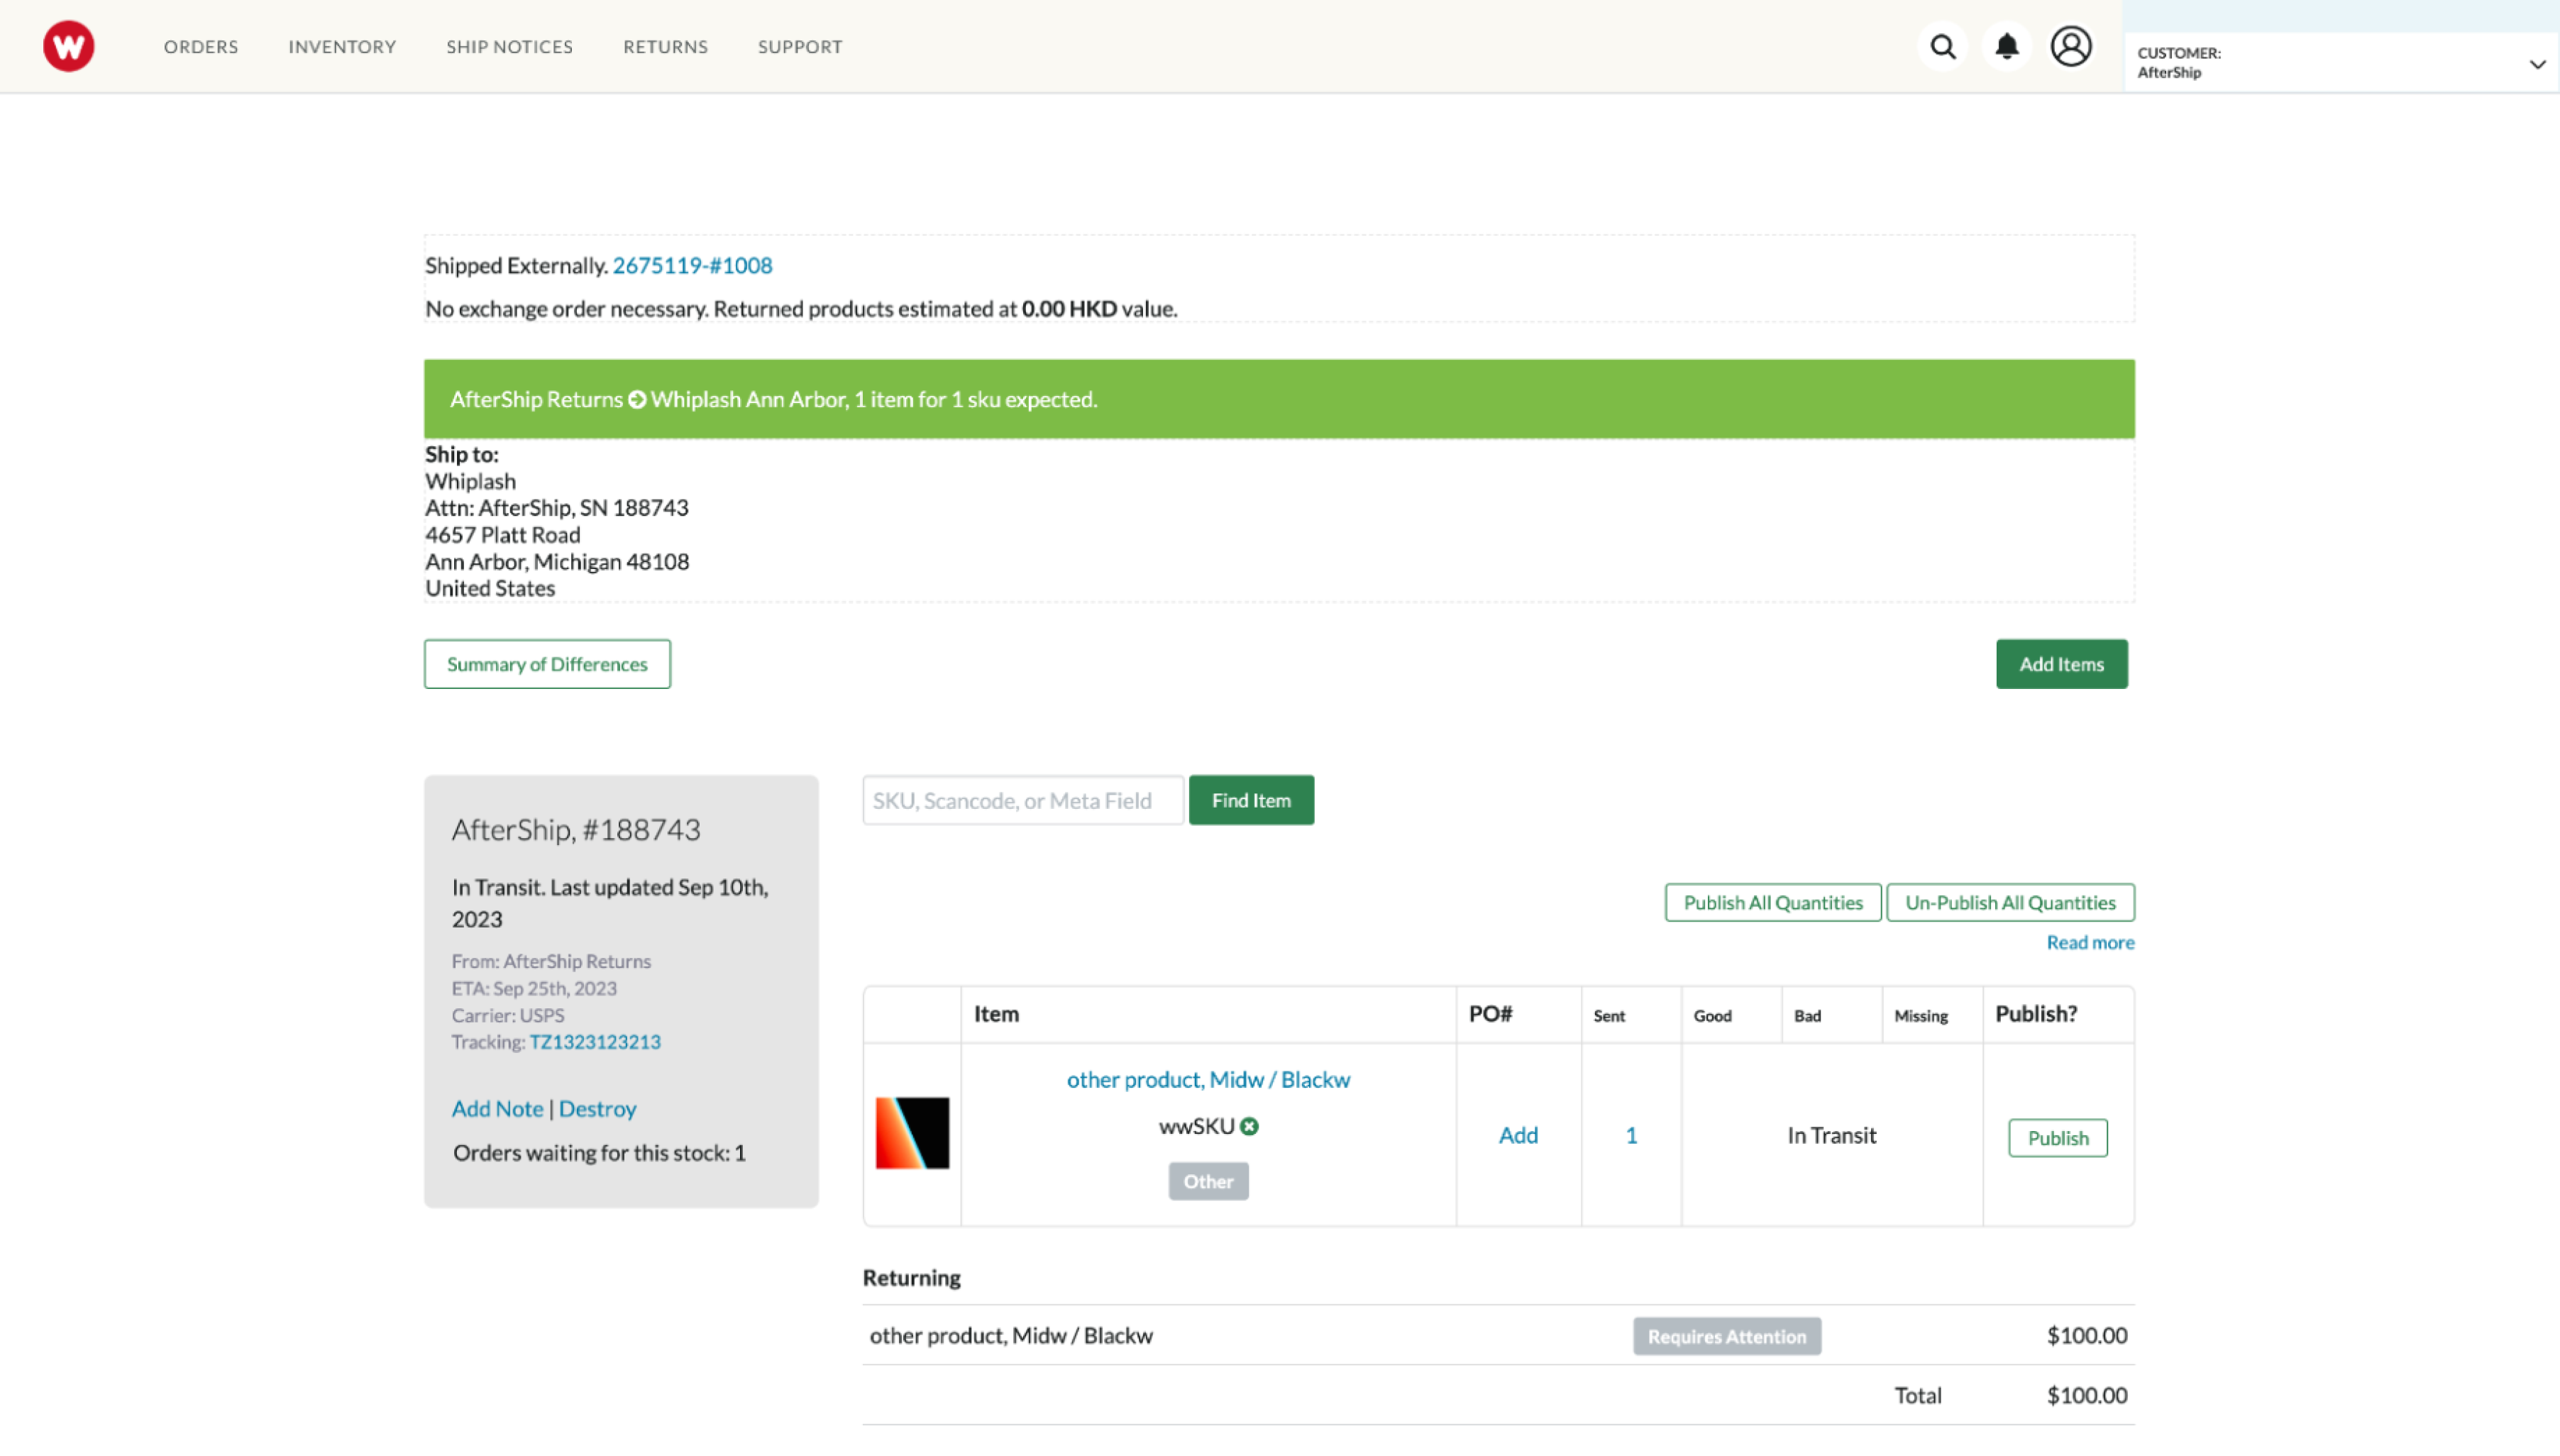Click the Publish button for the item
Image resolution: width=2560 pixels, height=1456 pixels.
tap(2058, 1138)
